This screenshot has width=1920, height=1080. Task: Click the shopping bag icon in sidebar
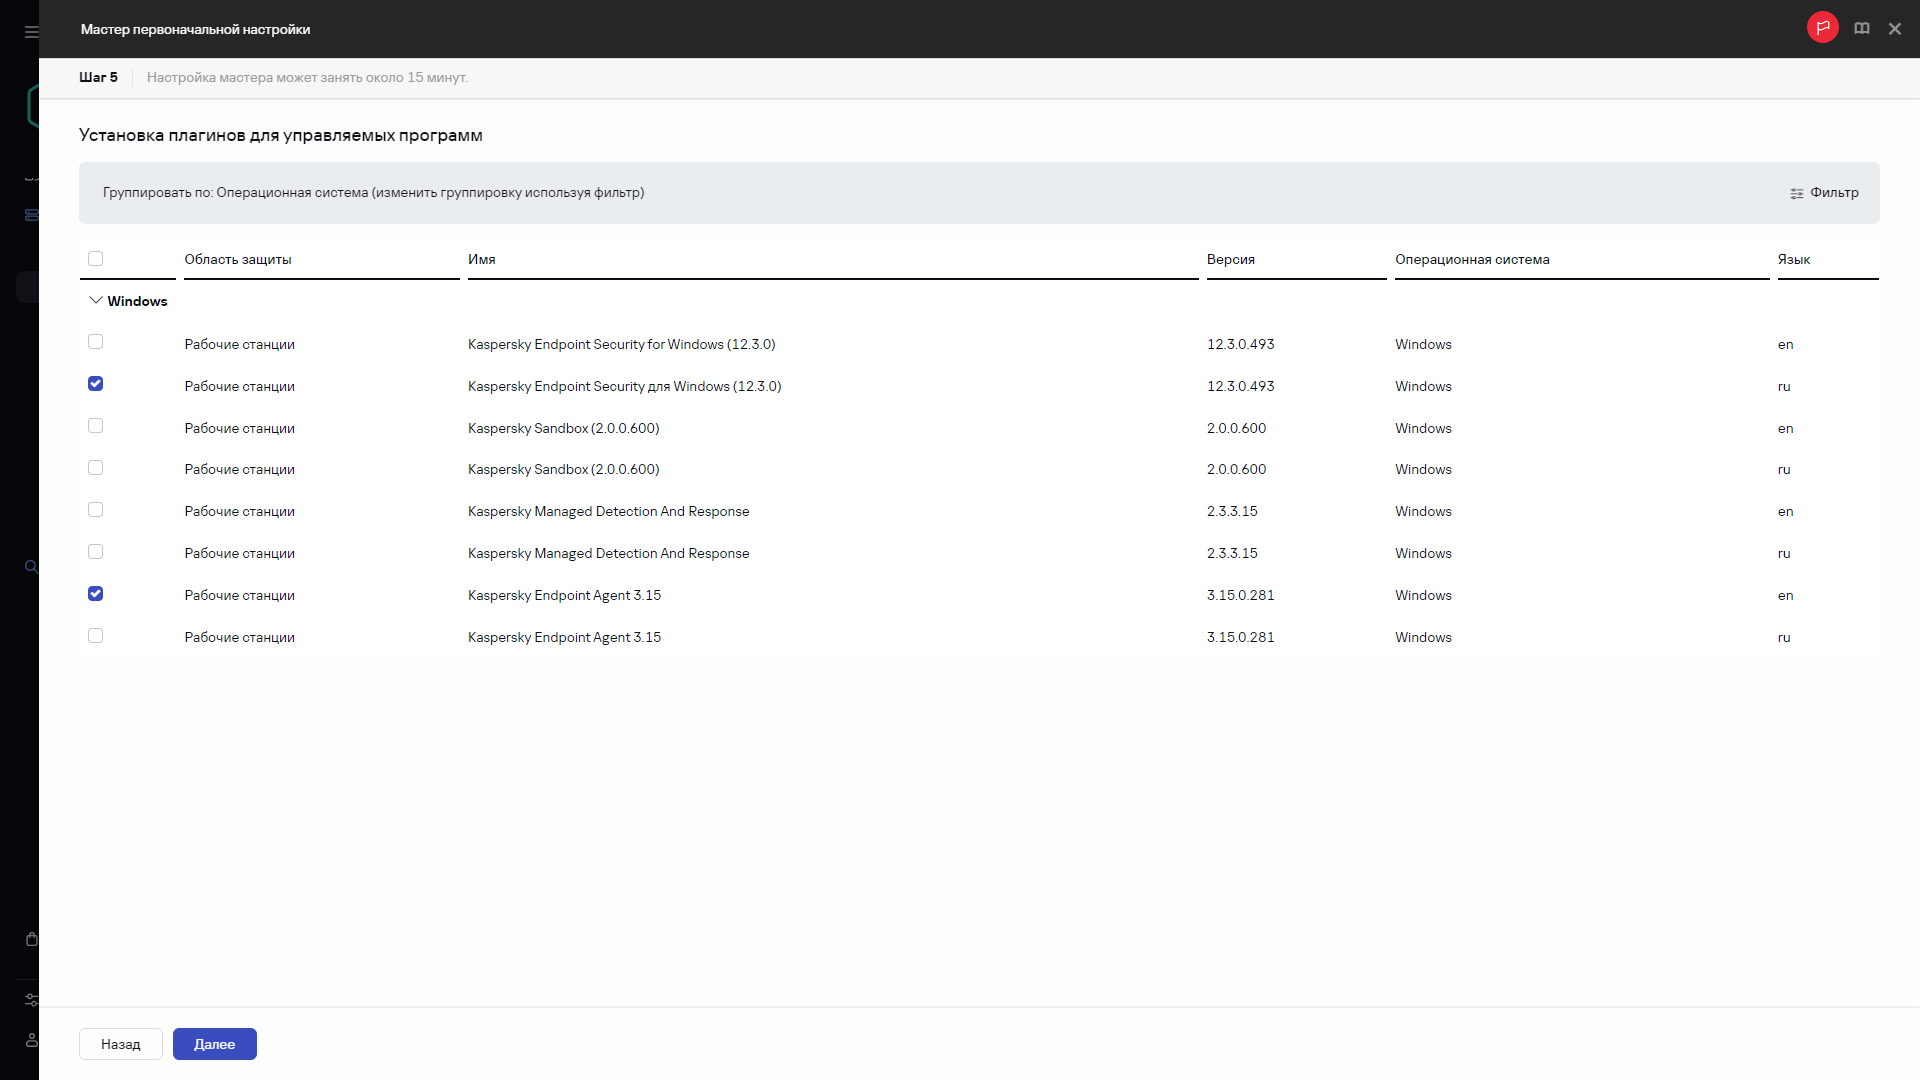click(x=31, y=939)
